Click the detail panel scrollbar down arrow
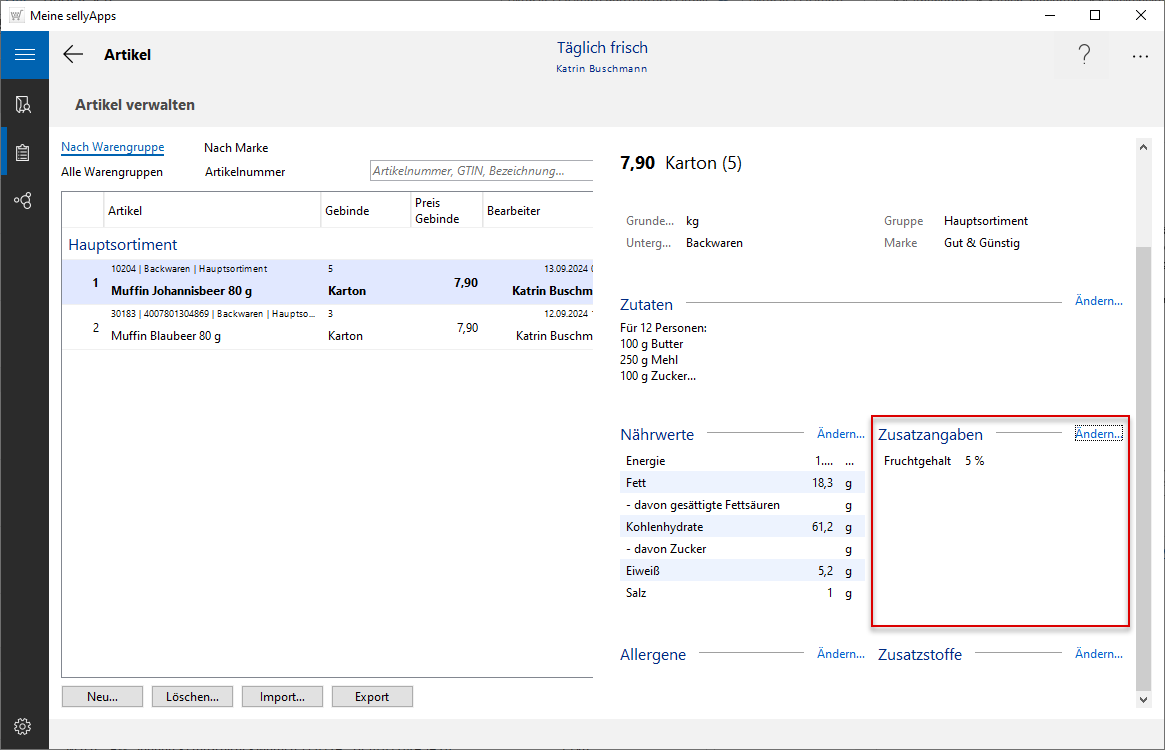The image size is (1165, 750). (1145, 701)
